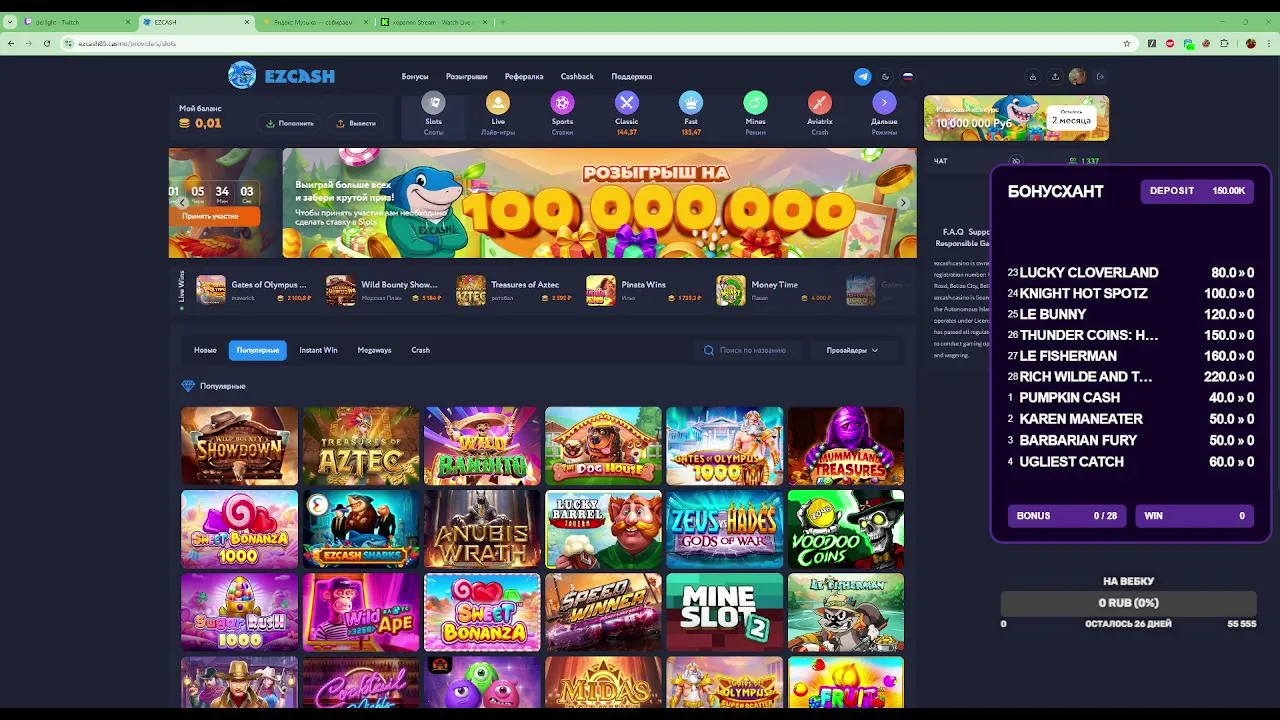
Task: Go back in browser history
Action: pyautogui.click(x=10, y=43)
